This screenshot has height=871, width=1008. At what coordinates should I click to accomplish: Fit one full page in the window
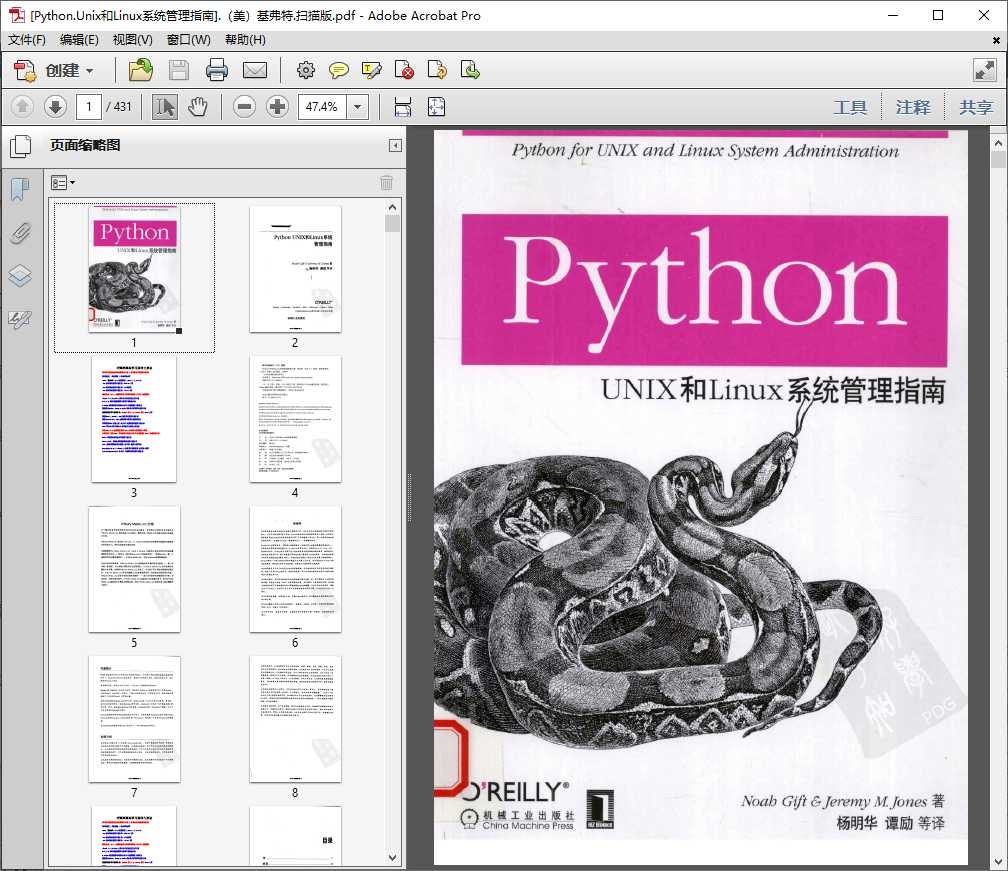436,107
